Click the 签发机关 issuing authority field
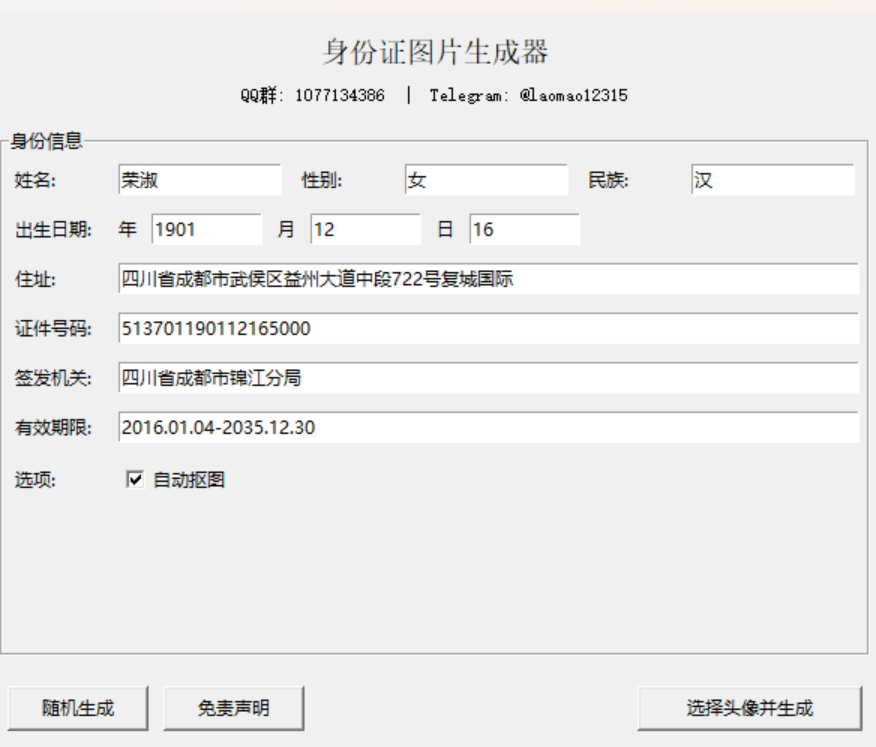The image size is (876, 747). coord(487,378)
